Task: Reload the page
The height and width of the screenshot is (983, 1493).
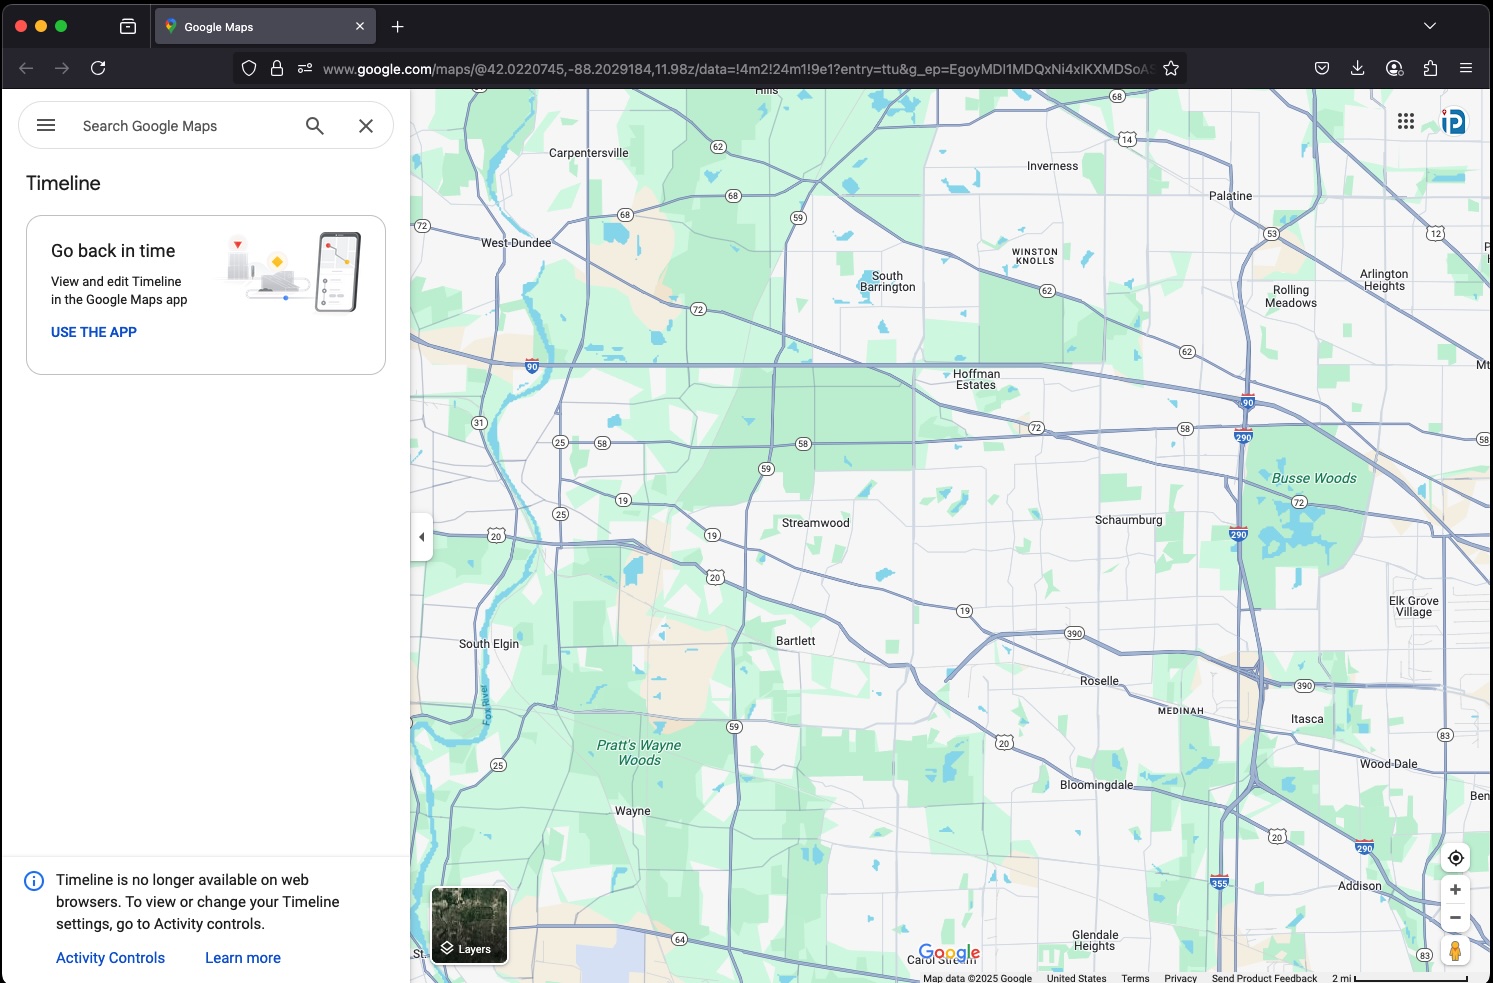Action: pos(98,68)
